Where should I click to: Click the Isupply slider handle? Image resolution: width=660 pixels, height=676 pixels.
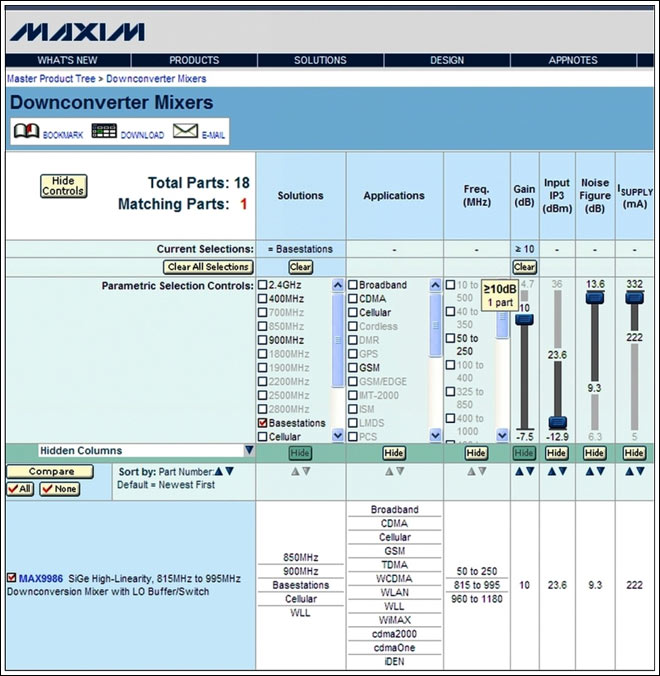(635, 297)
